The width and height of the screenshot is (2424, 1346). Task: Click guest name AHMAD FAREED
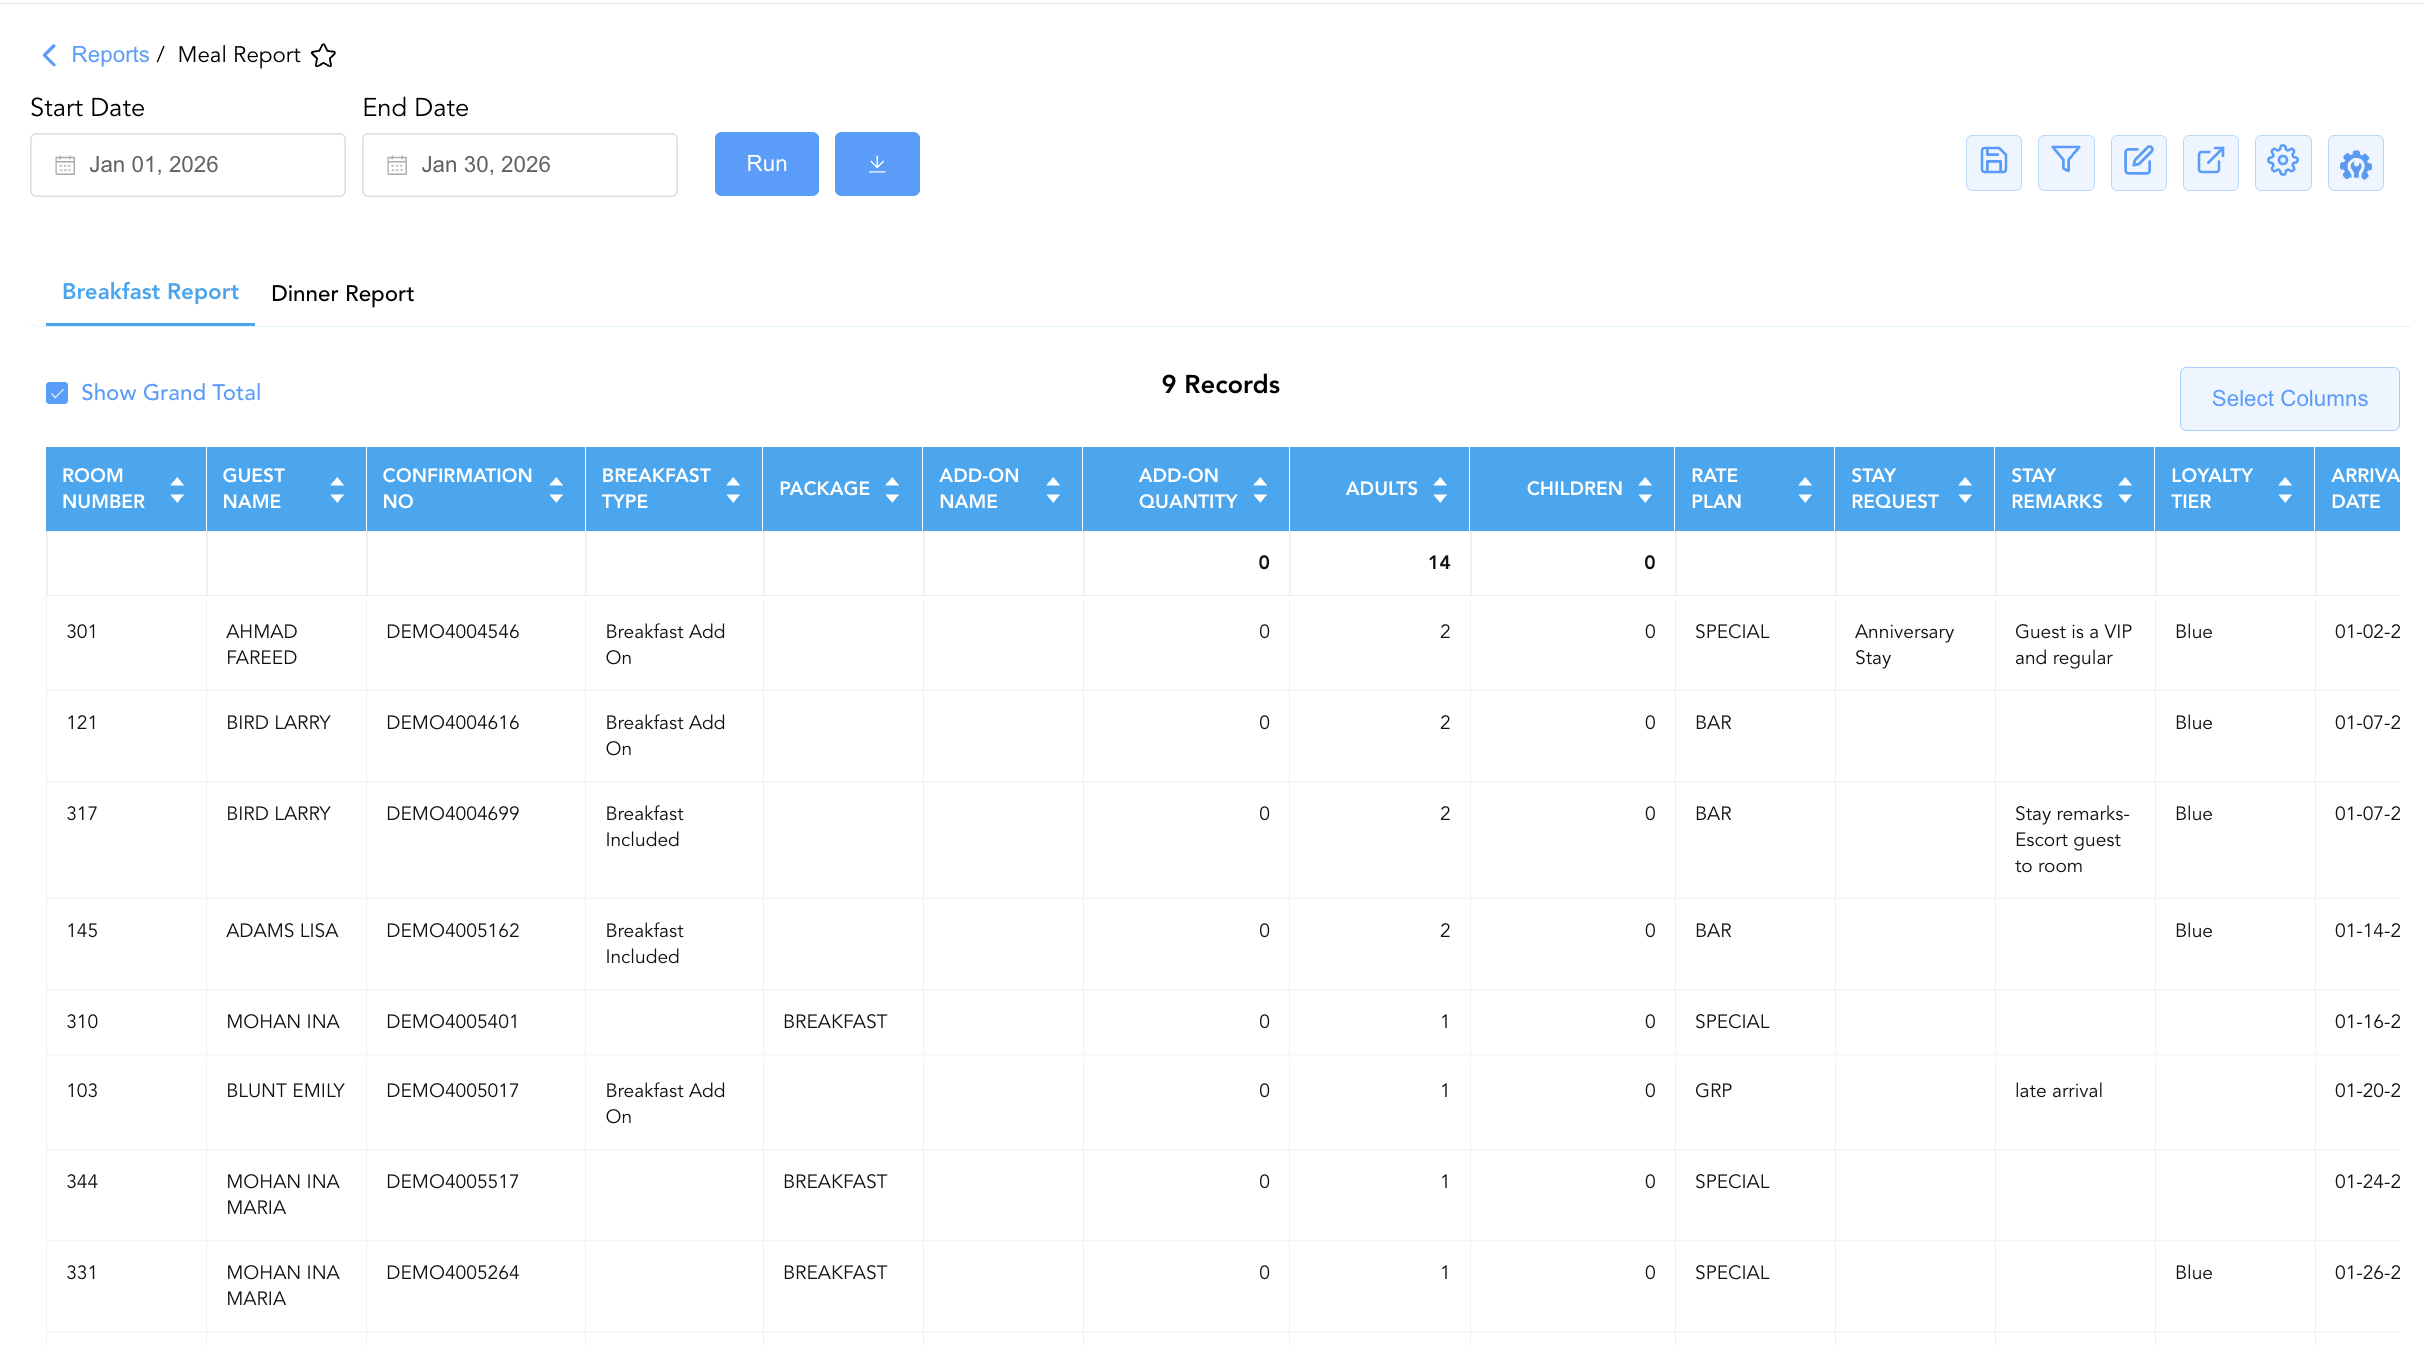[262, 645]
